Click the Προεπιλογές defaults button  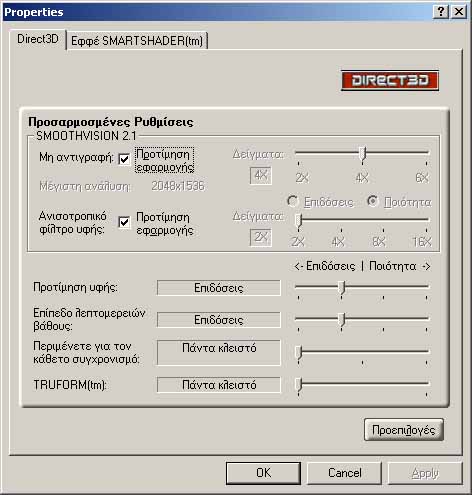(x=404, y=430)
